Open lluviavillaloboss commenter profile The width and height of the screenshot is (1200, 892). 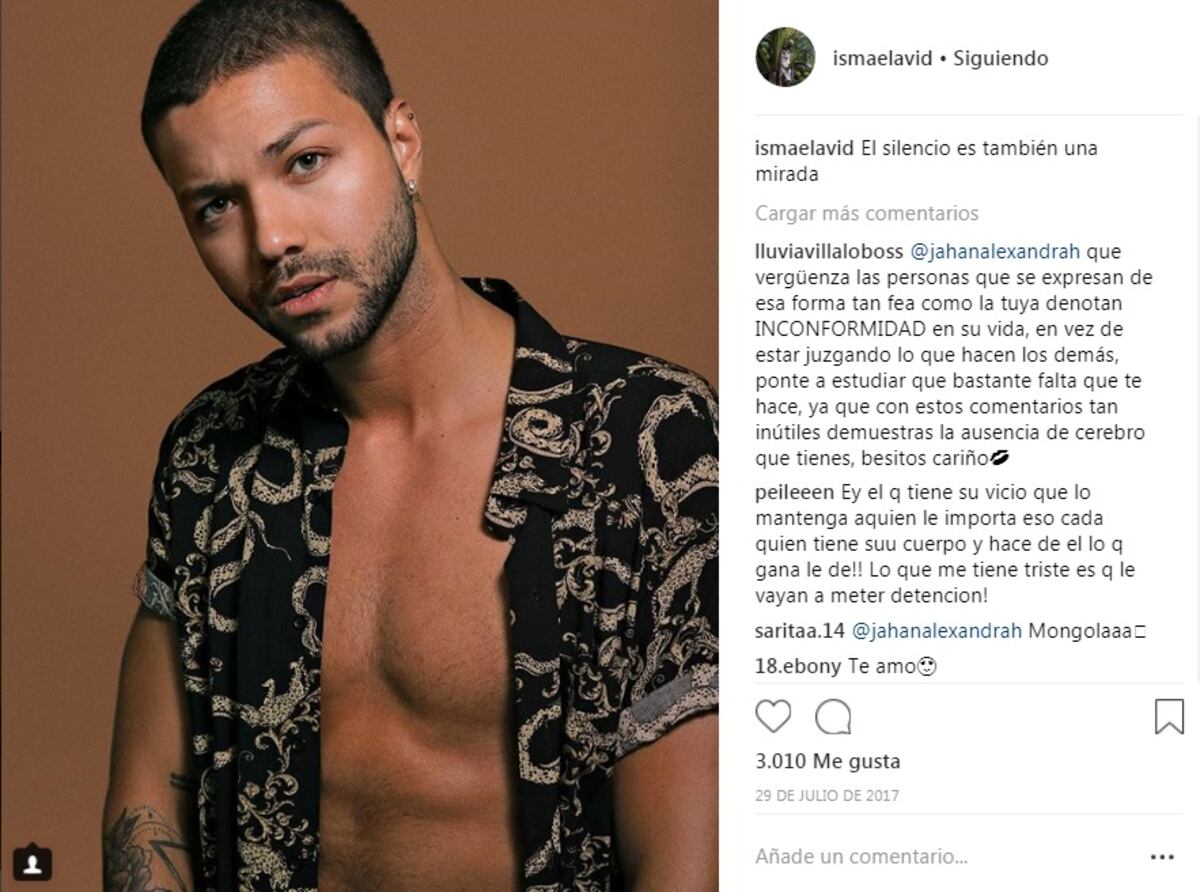tap(829, 251)
